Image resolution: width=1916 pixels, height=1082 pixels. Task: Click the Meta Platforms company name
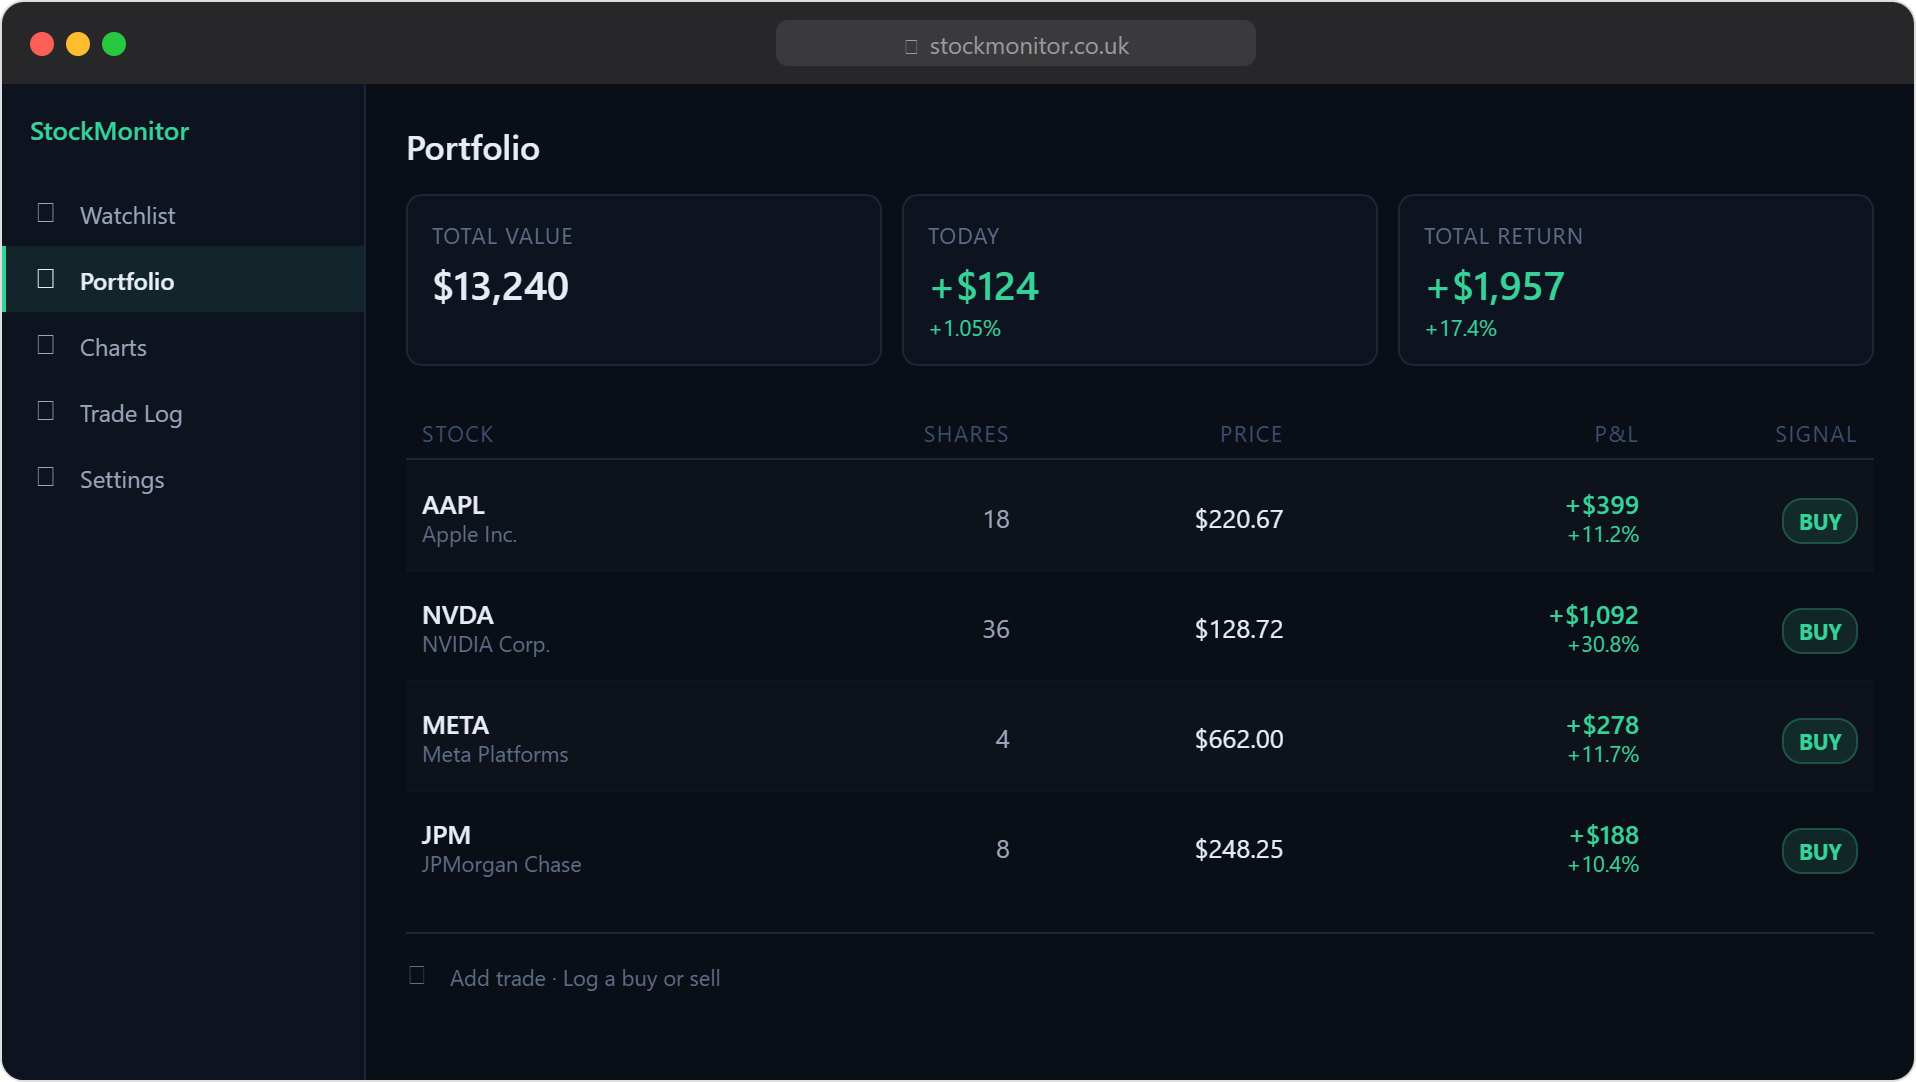click(x=495, y=755)
